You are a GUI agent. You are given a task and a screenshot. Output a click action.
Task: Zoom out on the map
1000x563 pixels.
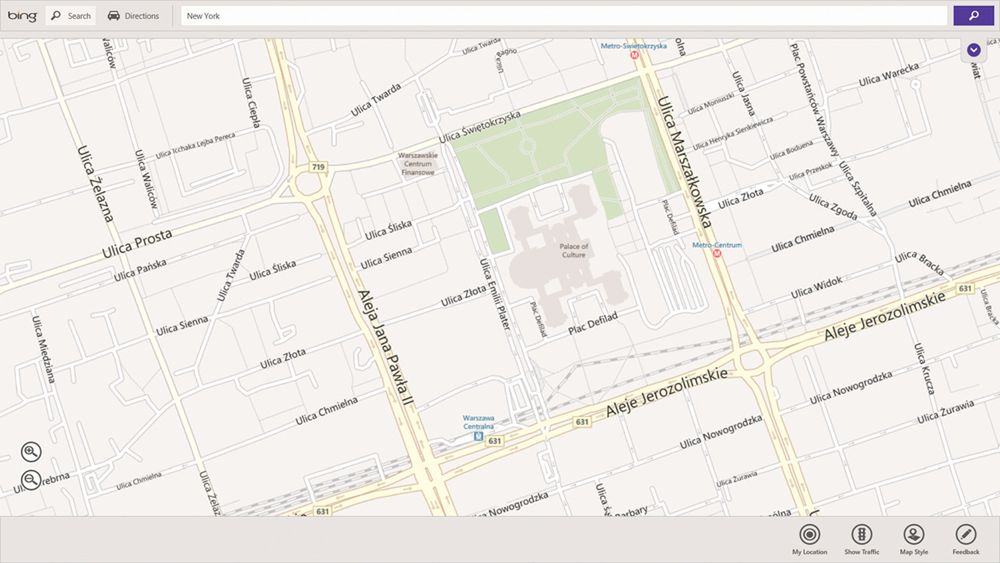[x=31, y=479]
